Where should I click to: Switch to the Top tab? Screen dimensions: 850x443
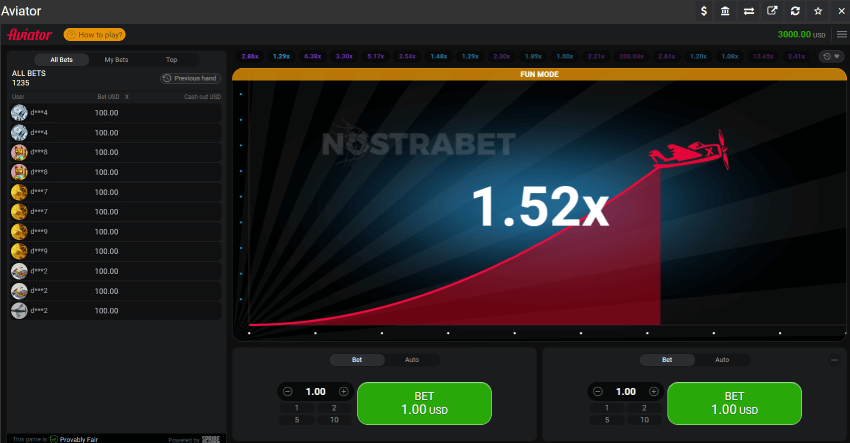click(171, 60)
